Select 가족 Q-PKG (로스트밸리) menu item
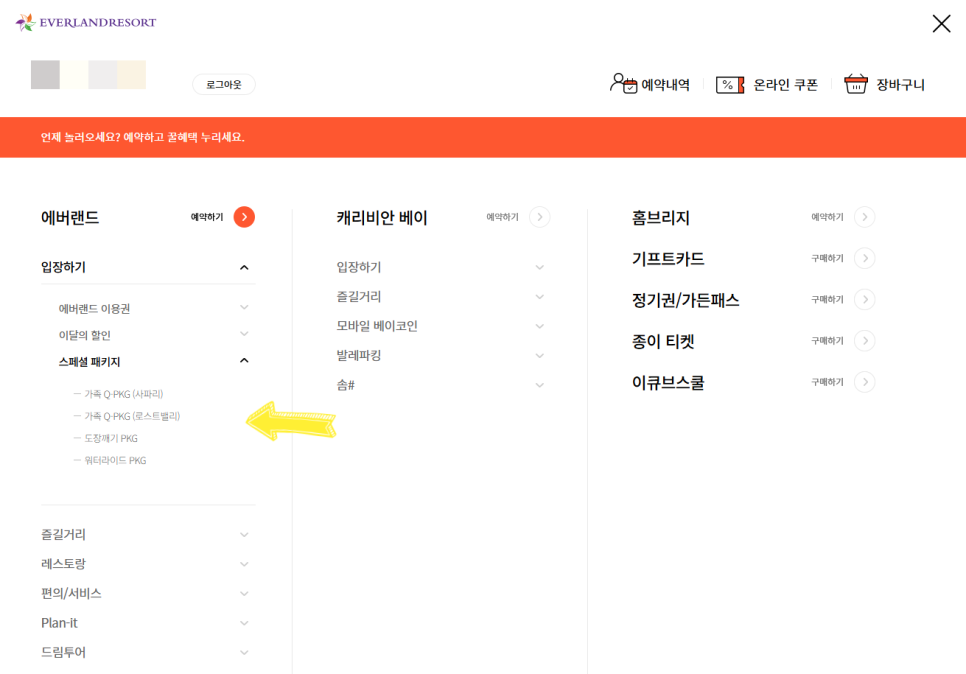Screen dimensions: 966x674 pos(132,416)
